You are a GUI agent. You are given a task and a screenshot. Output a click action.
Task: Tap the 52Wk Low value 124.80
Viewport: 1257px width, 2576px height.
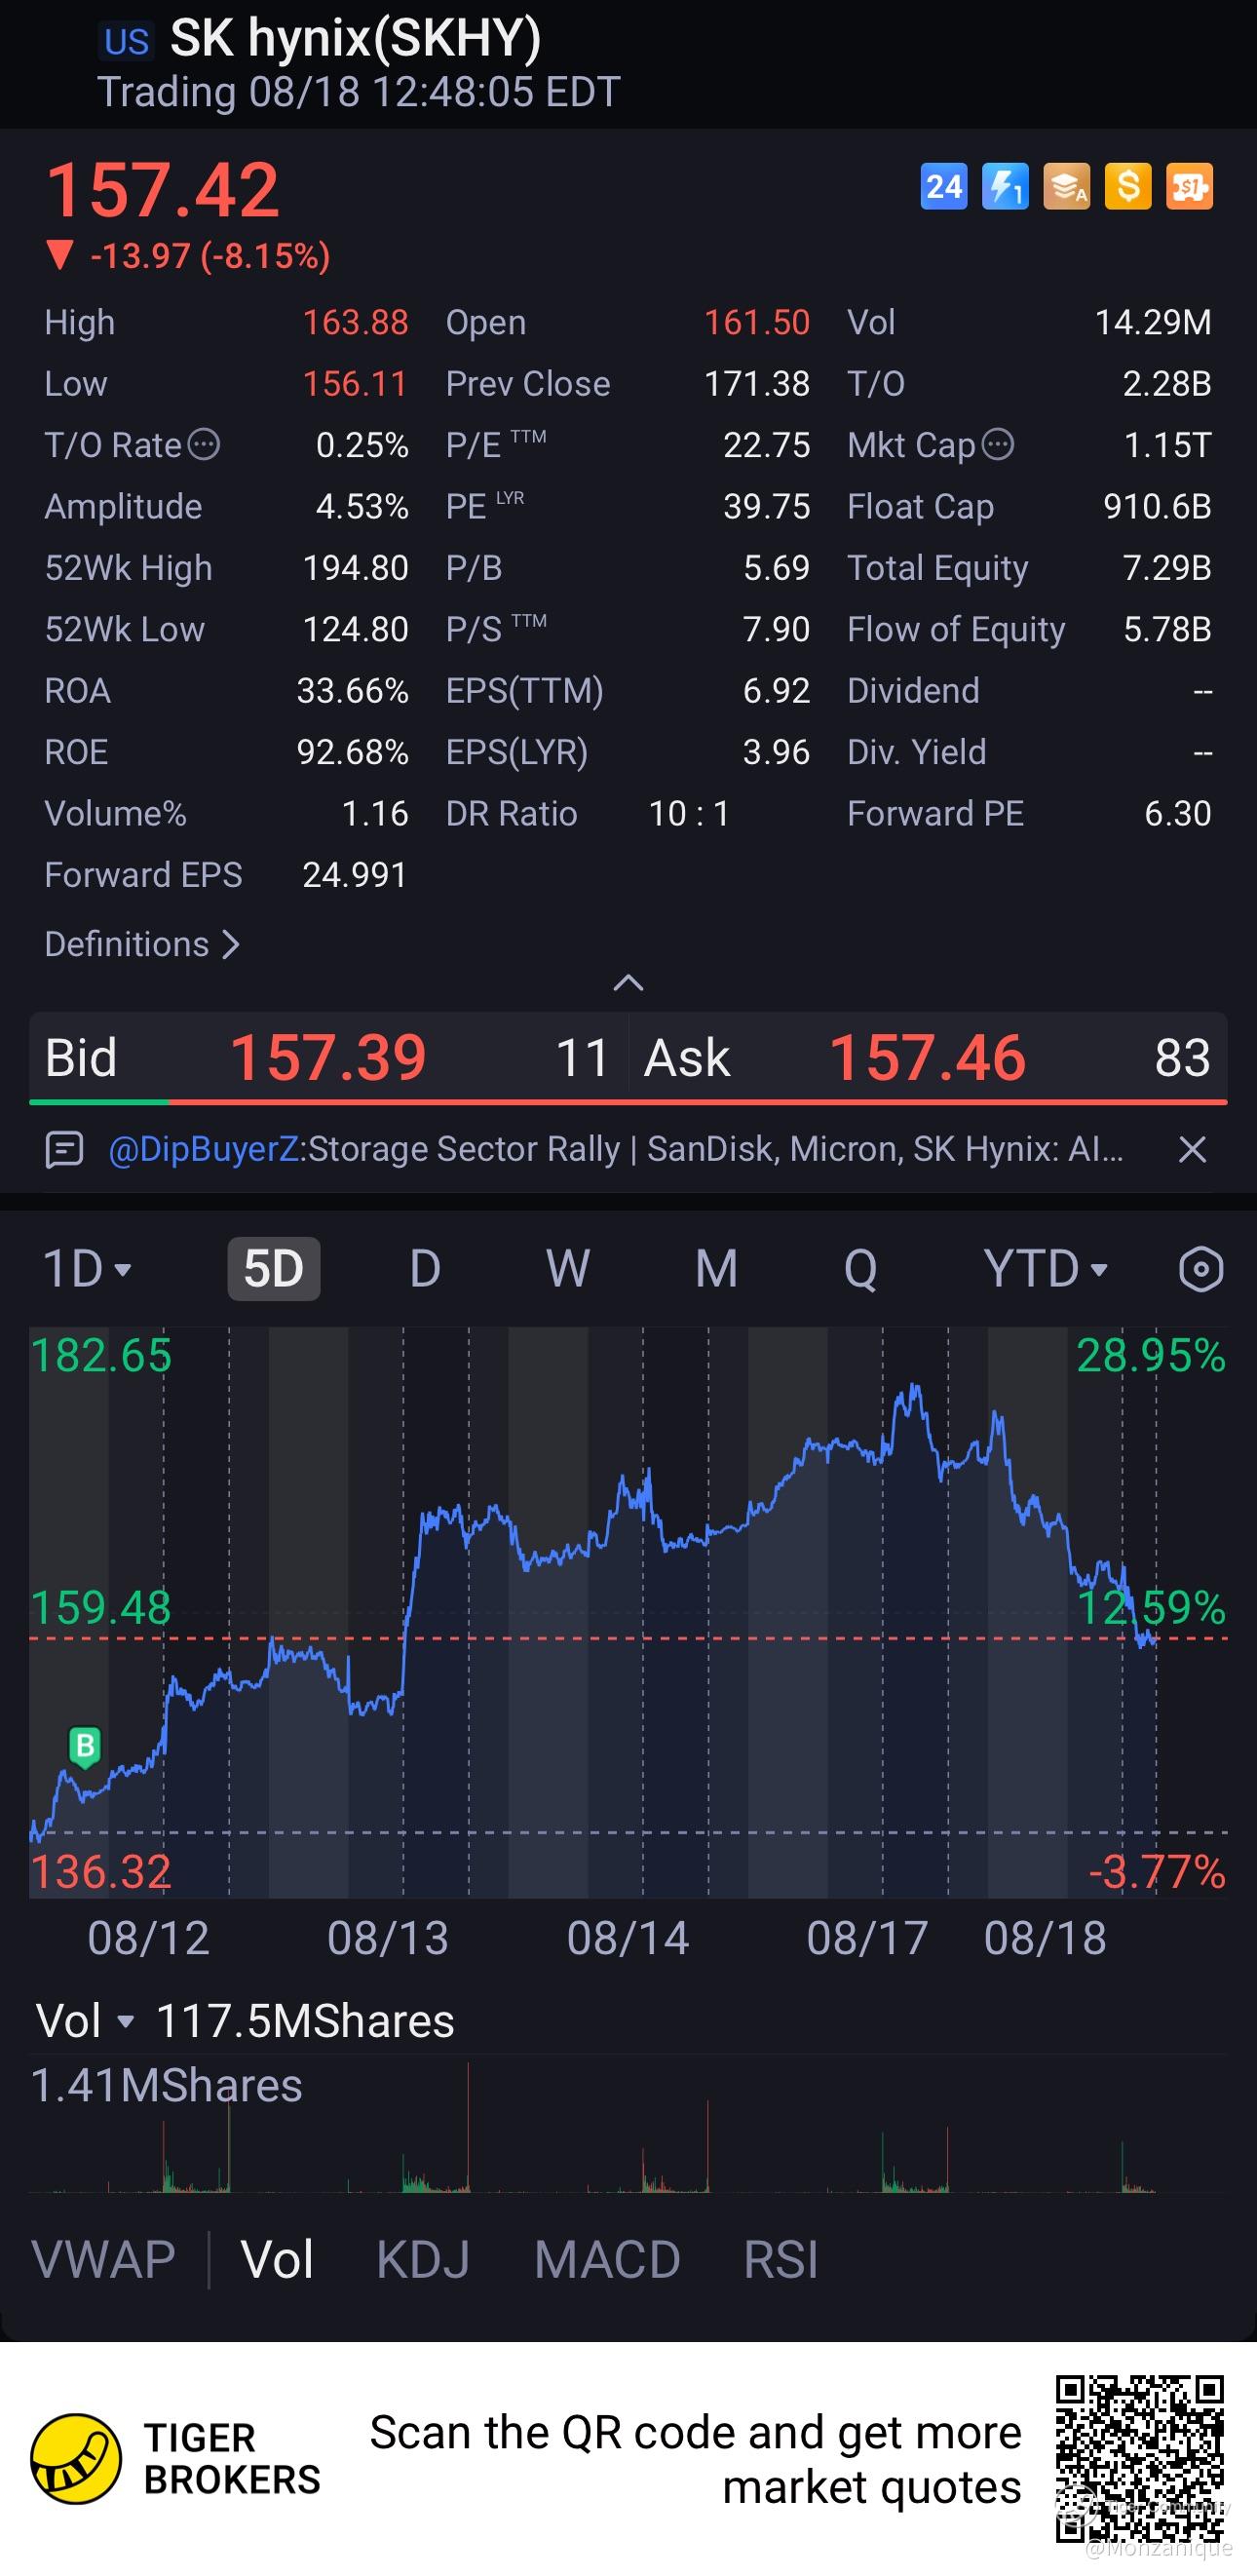pyautogui.click(x=355, y=630)
